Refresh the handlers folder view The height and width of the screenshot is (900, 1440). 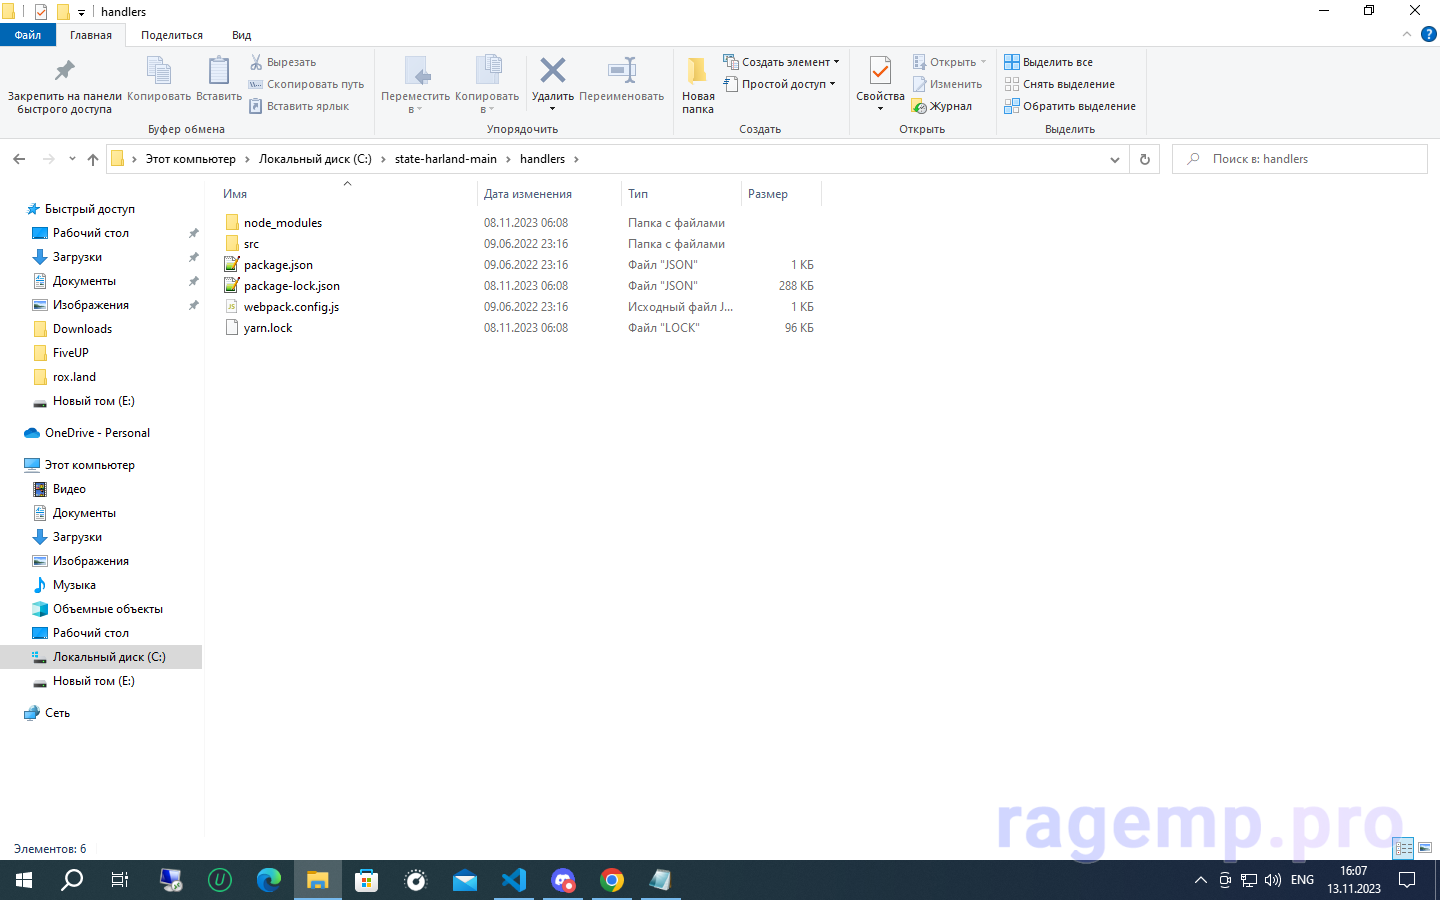pyautogui.click(x=1145, y=159)
